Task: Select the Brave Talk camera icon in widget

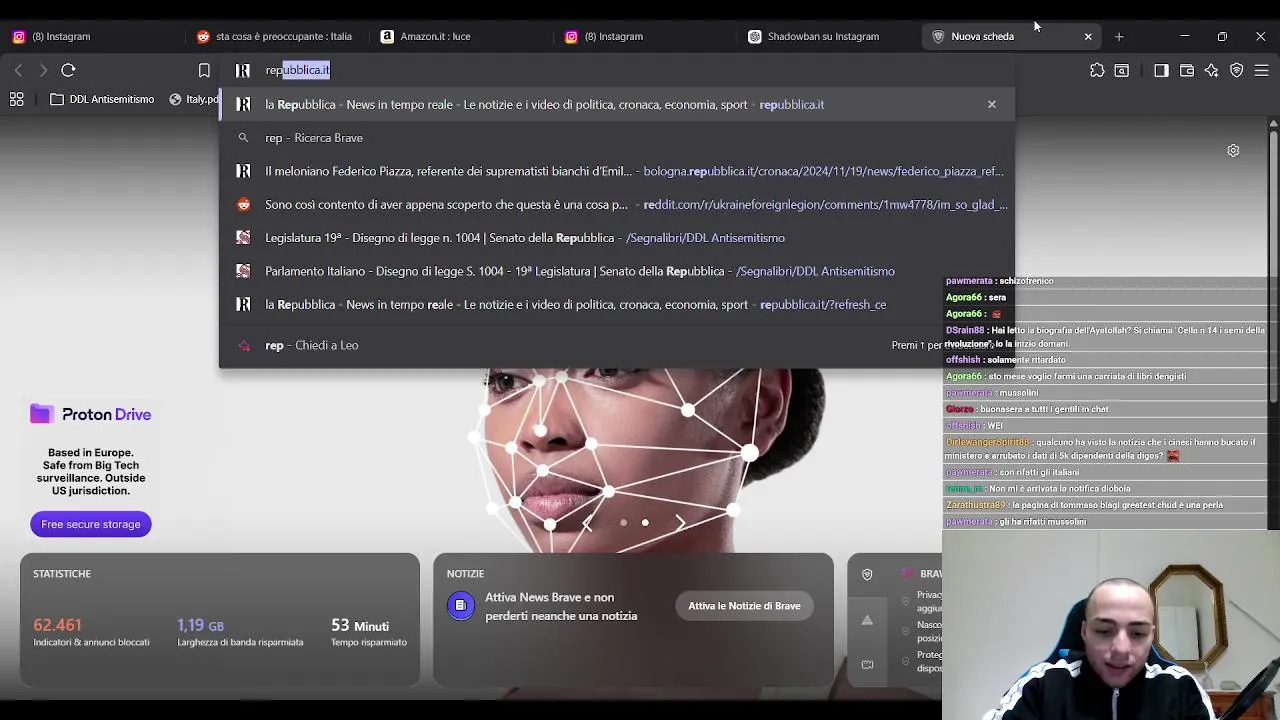Action: click(867, 664)
